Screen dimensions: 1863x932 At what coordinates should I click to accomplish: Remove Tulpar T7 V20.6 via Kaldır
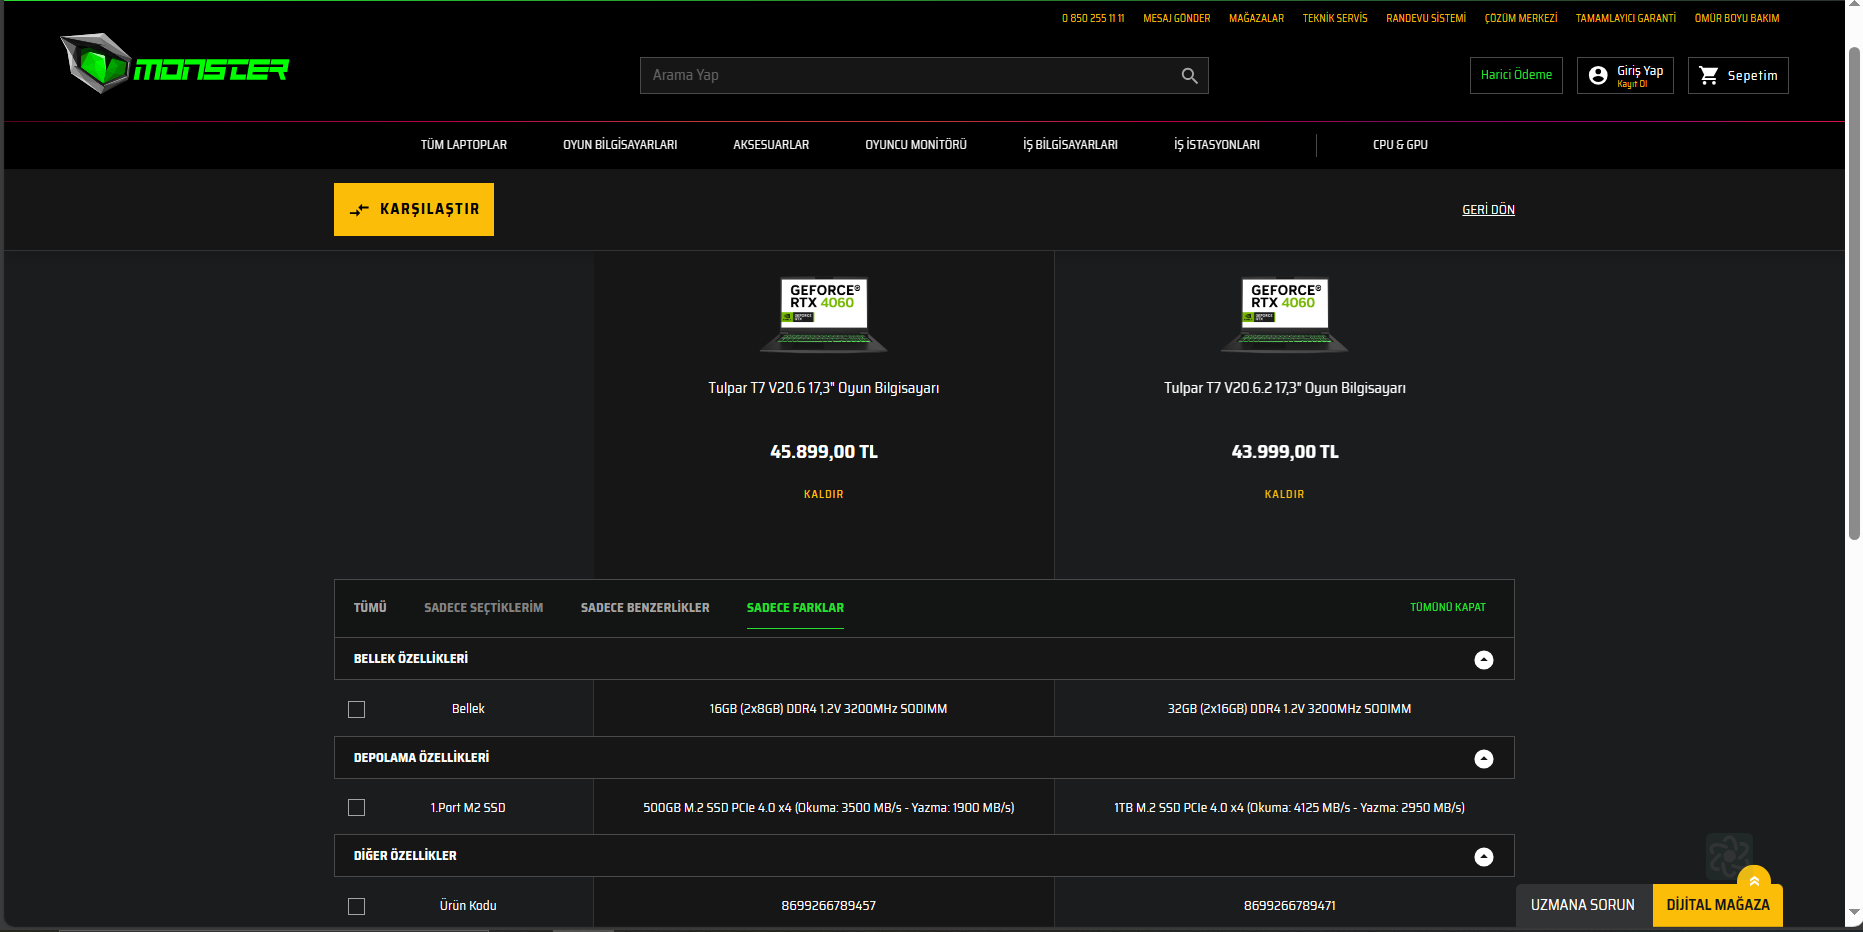(824, 495)
